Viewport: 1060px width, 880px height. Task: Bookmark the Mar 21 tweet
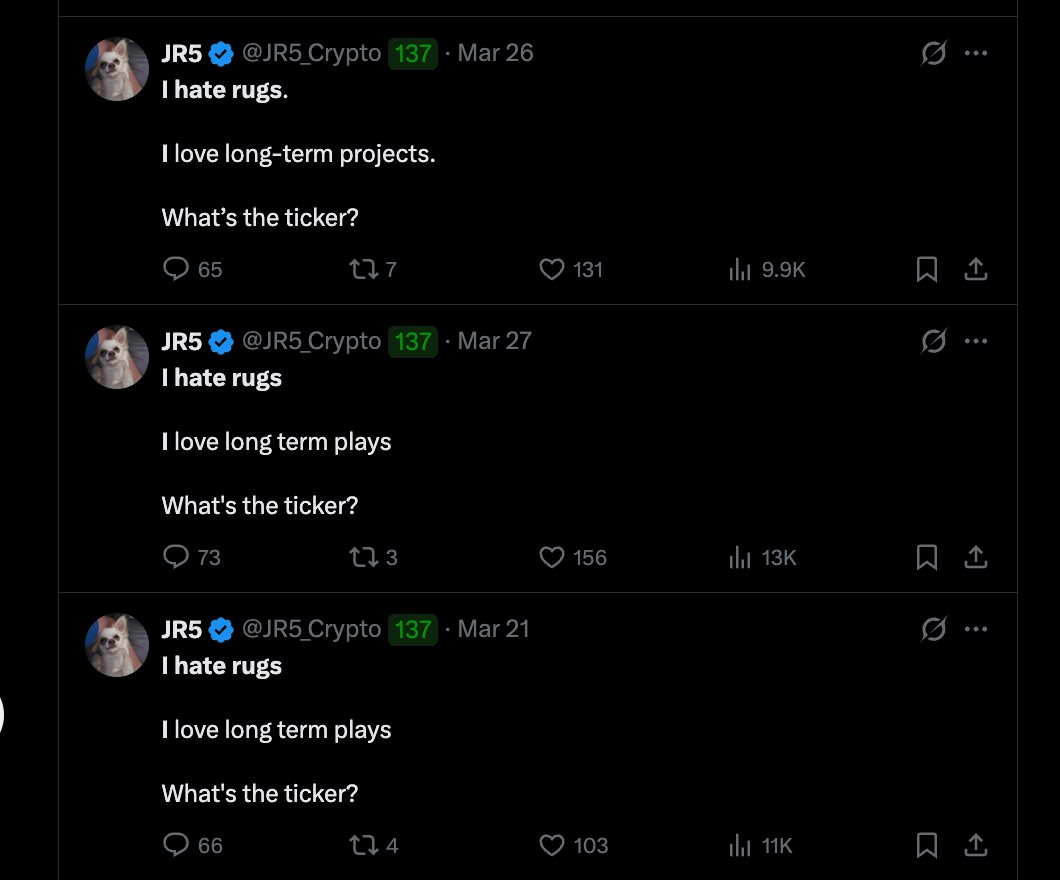click(927, 845)
